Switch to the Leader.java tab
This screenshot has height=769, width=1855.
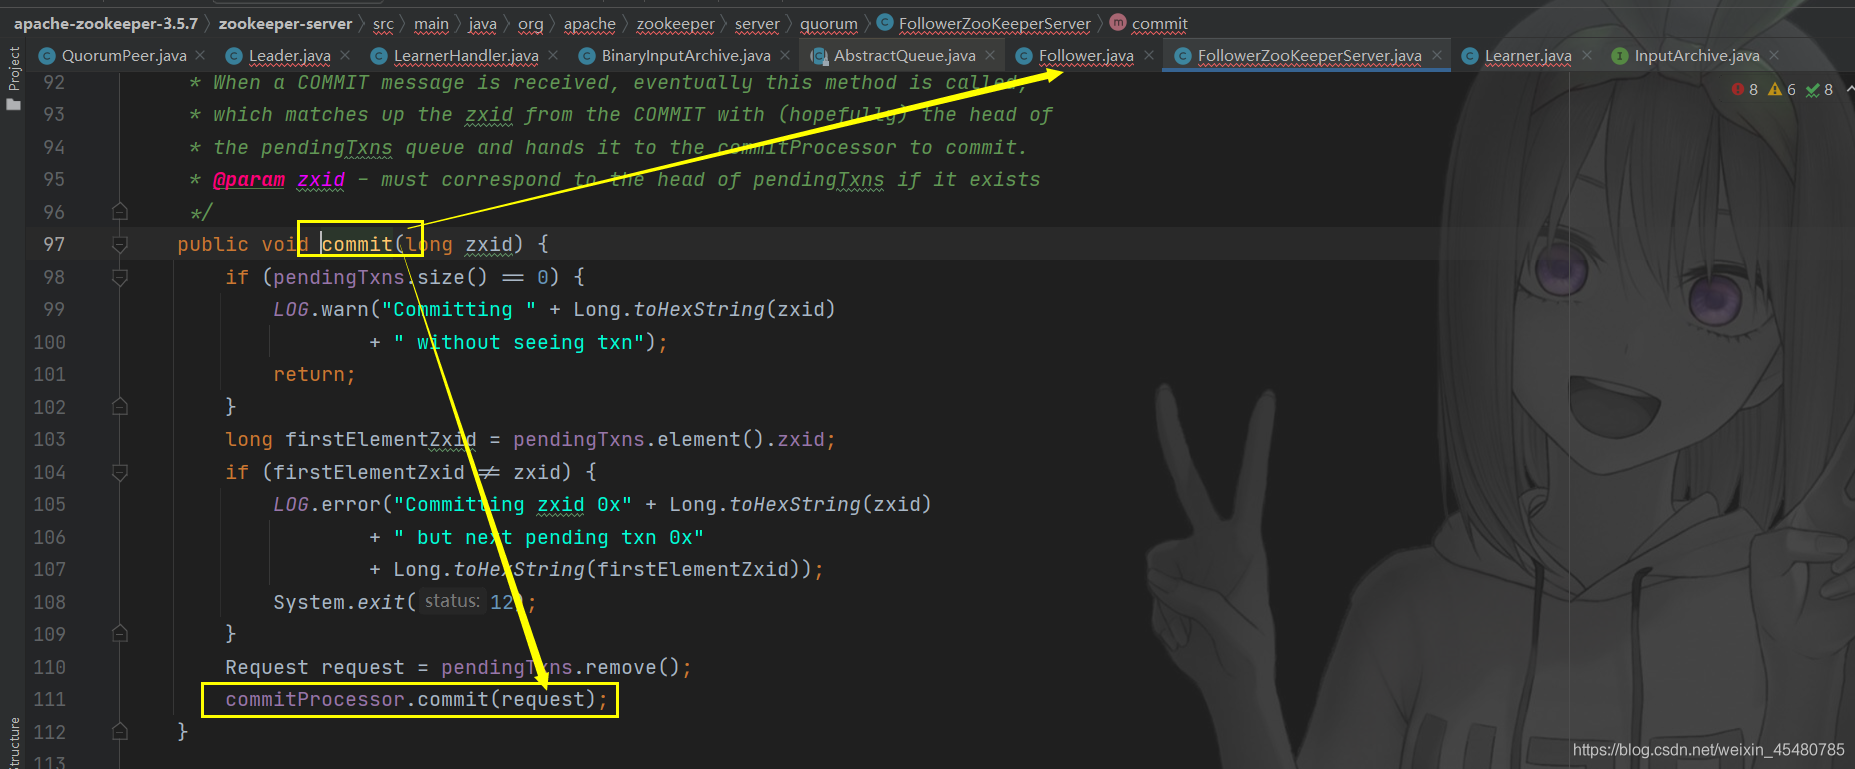click(289, 56)
